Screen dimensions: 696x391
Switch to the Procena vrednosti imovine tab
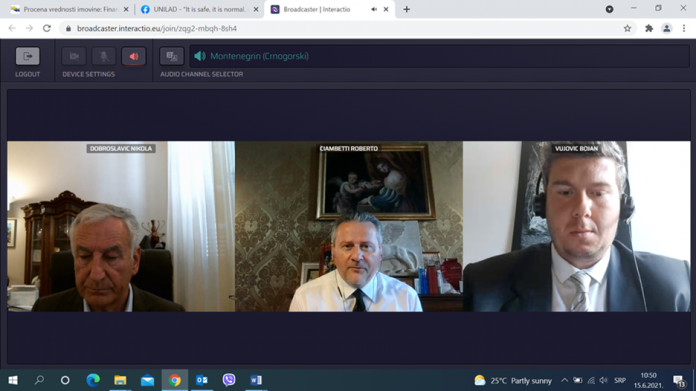(x=70, y=9)
